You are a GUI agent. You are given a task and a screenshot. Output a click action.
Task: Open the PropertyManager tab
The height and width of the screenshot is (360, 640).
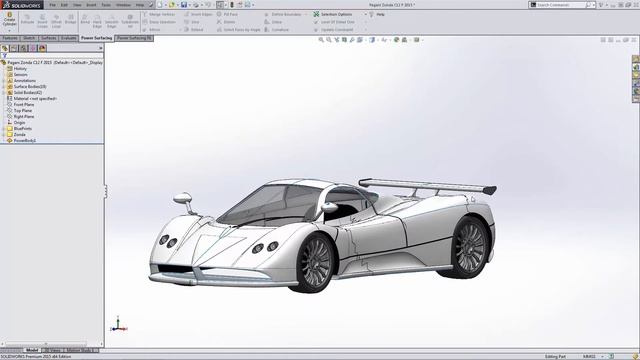(14, 48)
